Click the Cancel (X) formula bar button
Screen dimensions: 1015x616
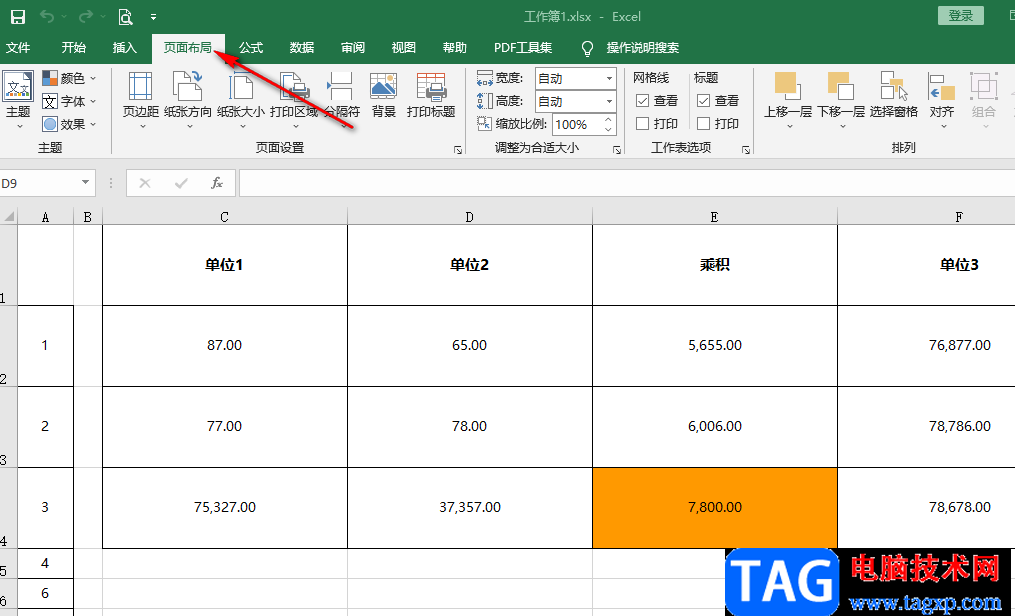pyautogui.click(x=145, y=183)
